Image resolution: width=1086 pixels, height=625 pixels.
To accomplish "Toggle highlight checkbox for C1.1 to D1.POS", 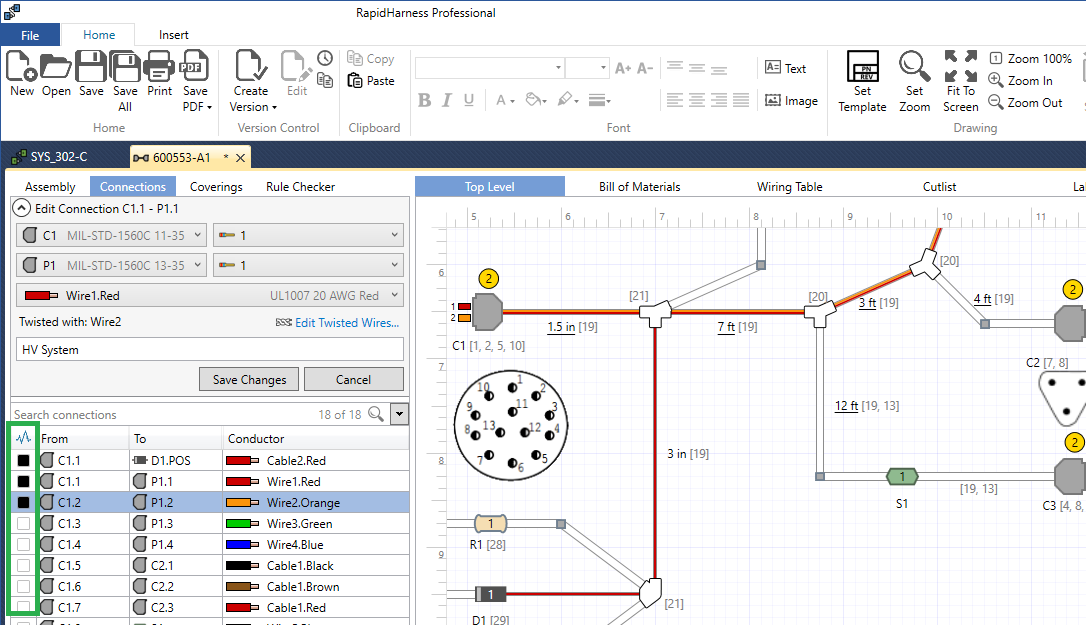I will [x=24, y=461].
